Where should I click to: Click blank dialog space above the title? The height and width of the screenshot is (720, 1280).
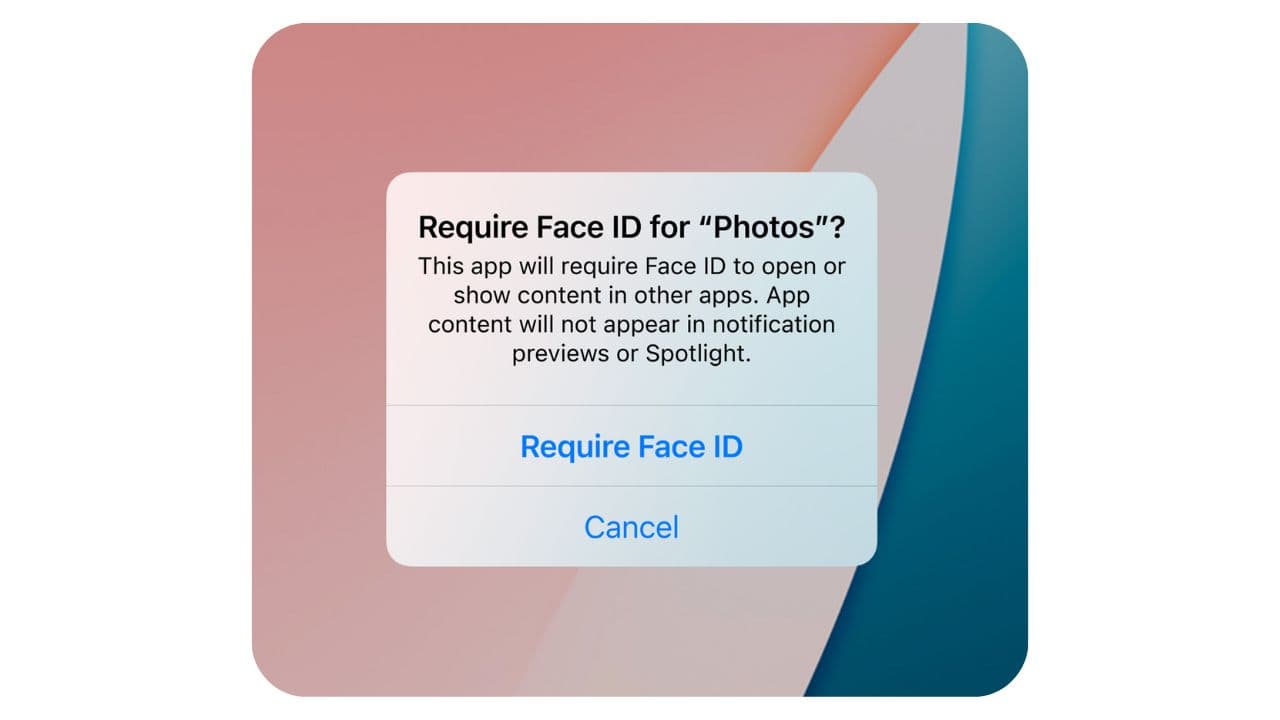pyautogui.click(x=631, y=190)
